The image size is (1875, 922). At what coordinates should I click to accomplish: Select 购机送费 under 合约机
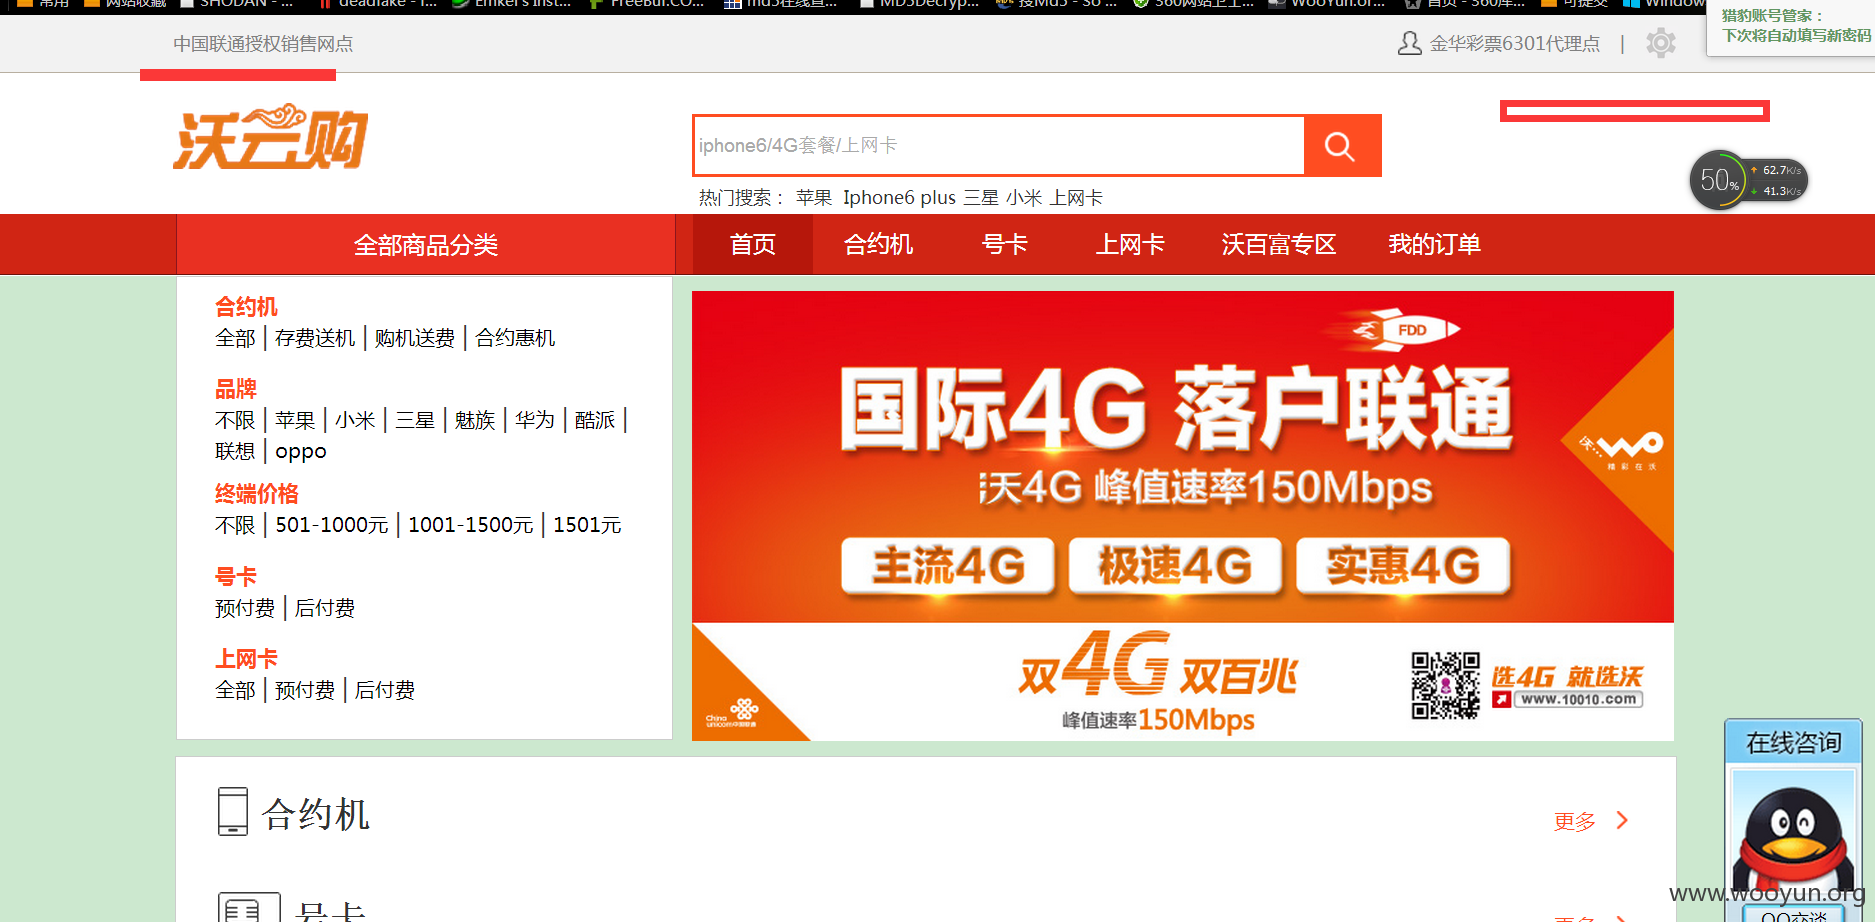click(415, 338)
